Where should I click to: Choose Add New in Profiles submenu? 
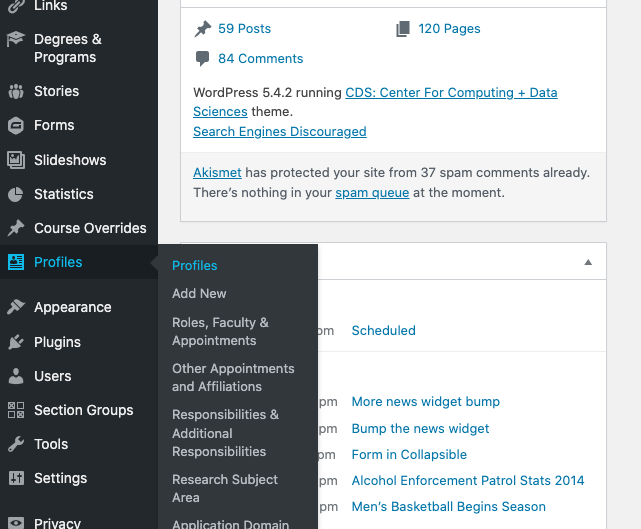click(x=199, y=294)
